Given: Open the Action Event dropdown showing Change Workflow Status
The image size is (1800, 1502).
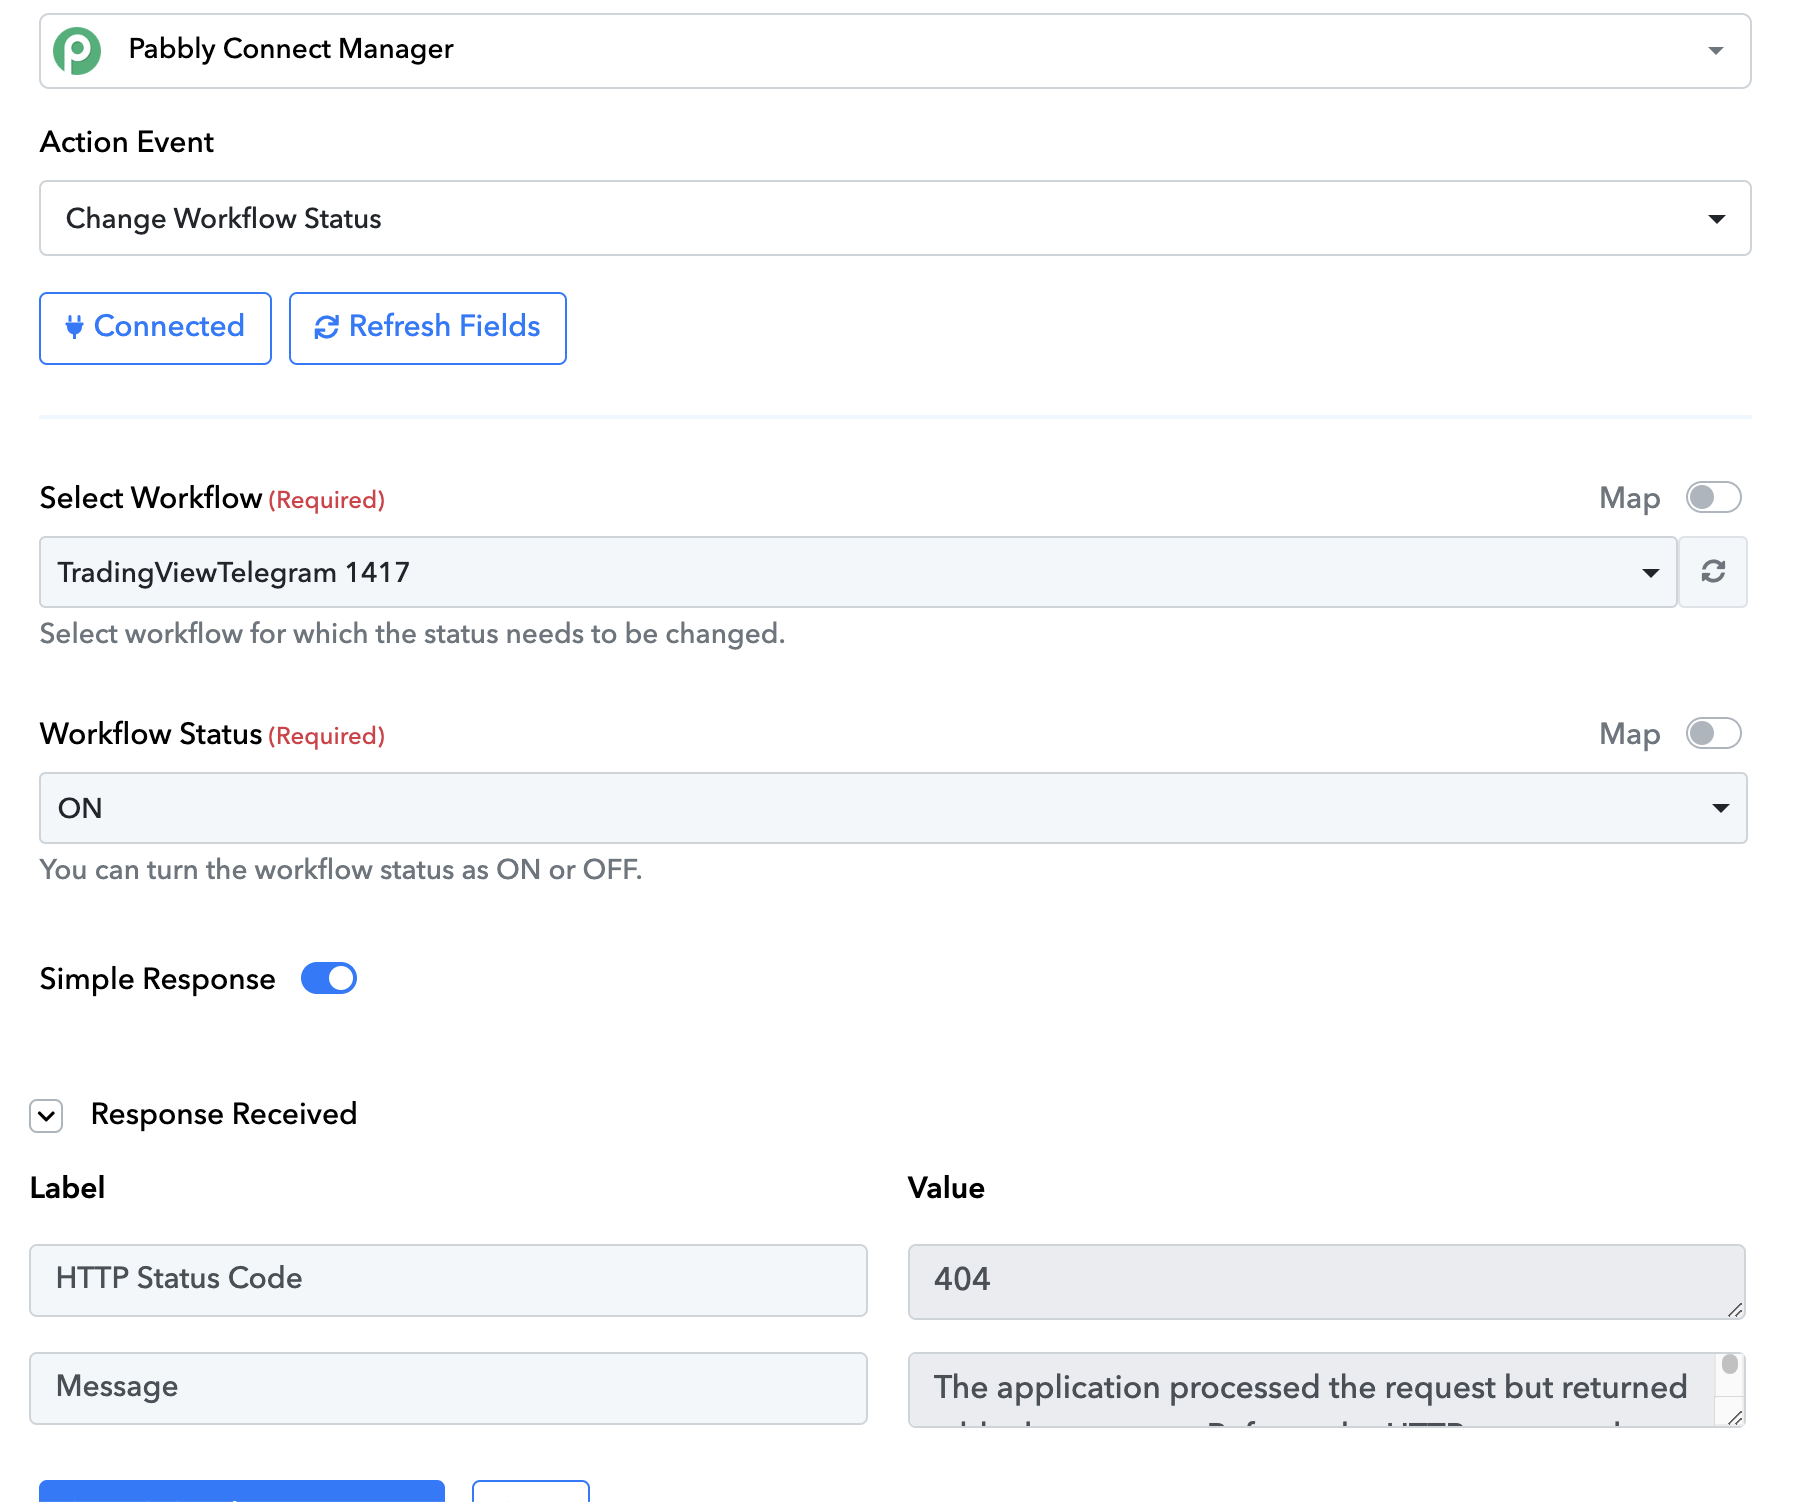Looking at the screenshot, I should click(x=895, y=218).
